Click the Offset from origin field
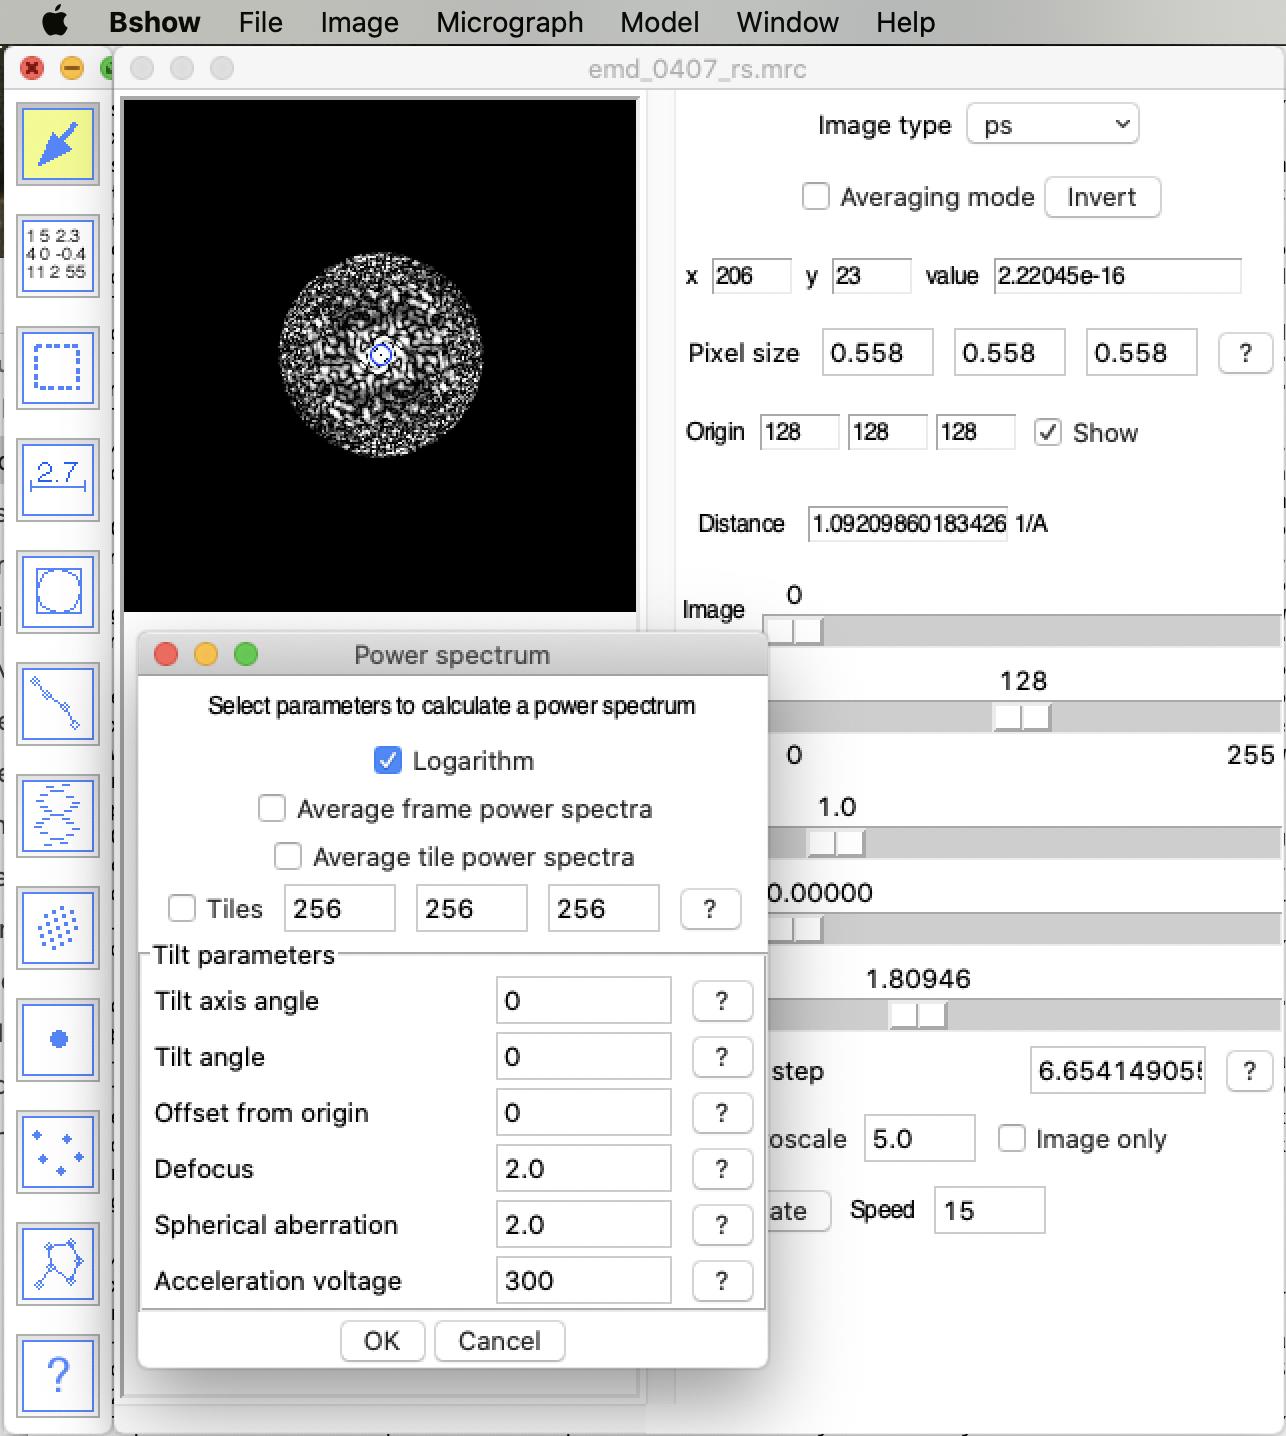Screen dimensions: 1286x1436 pos(583,1113)
